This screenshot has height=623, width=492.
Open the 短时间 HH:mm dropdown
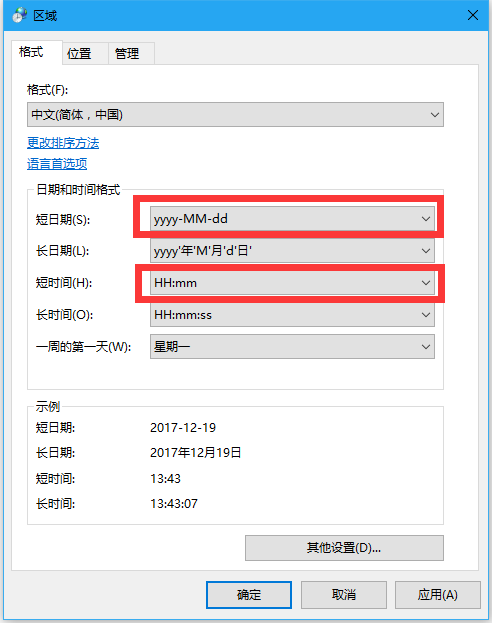[292, 283]
